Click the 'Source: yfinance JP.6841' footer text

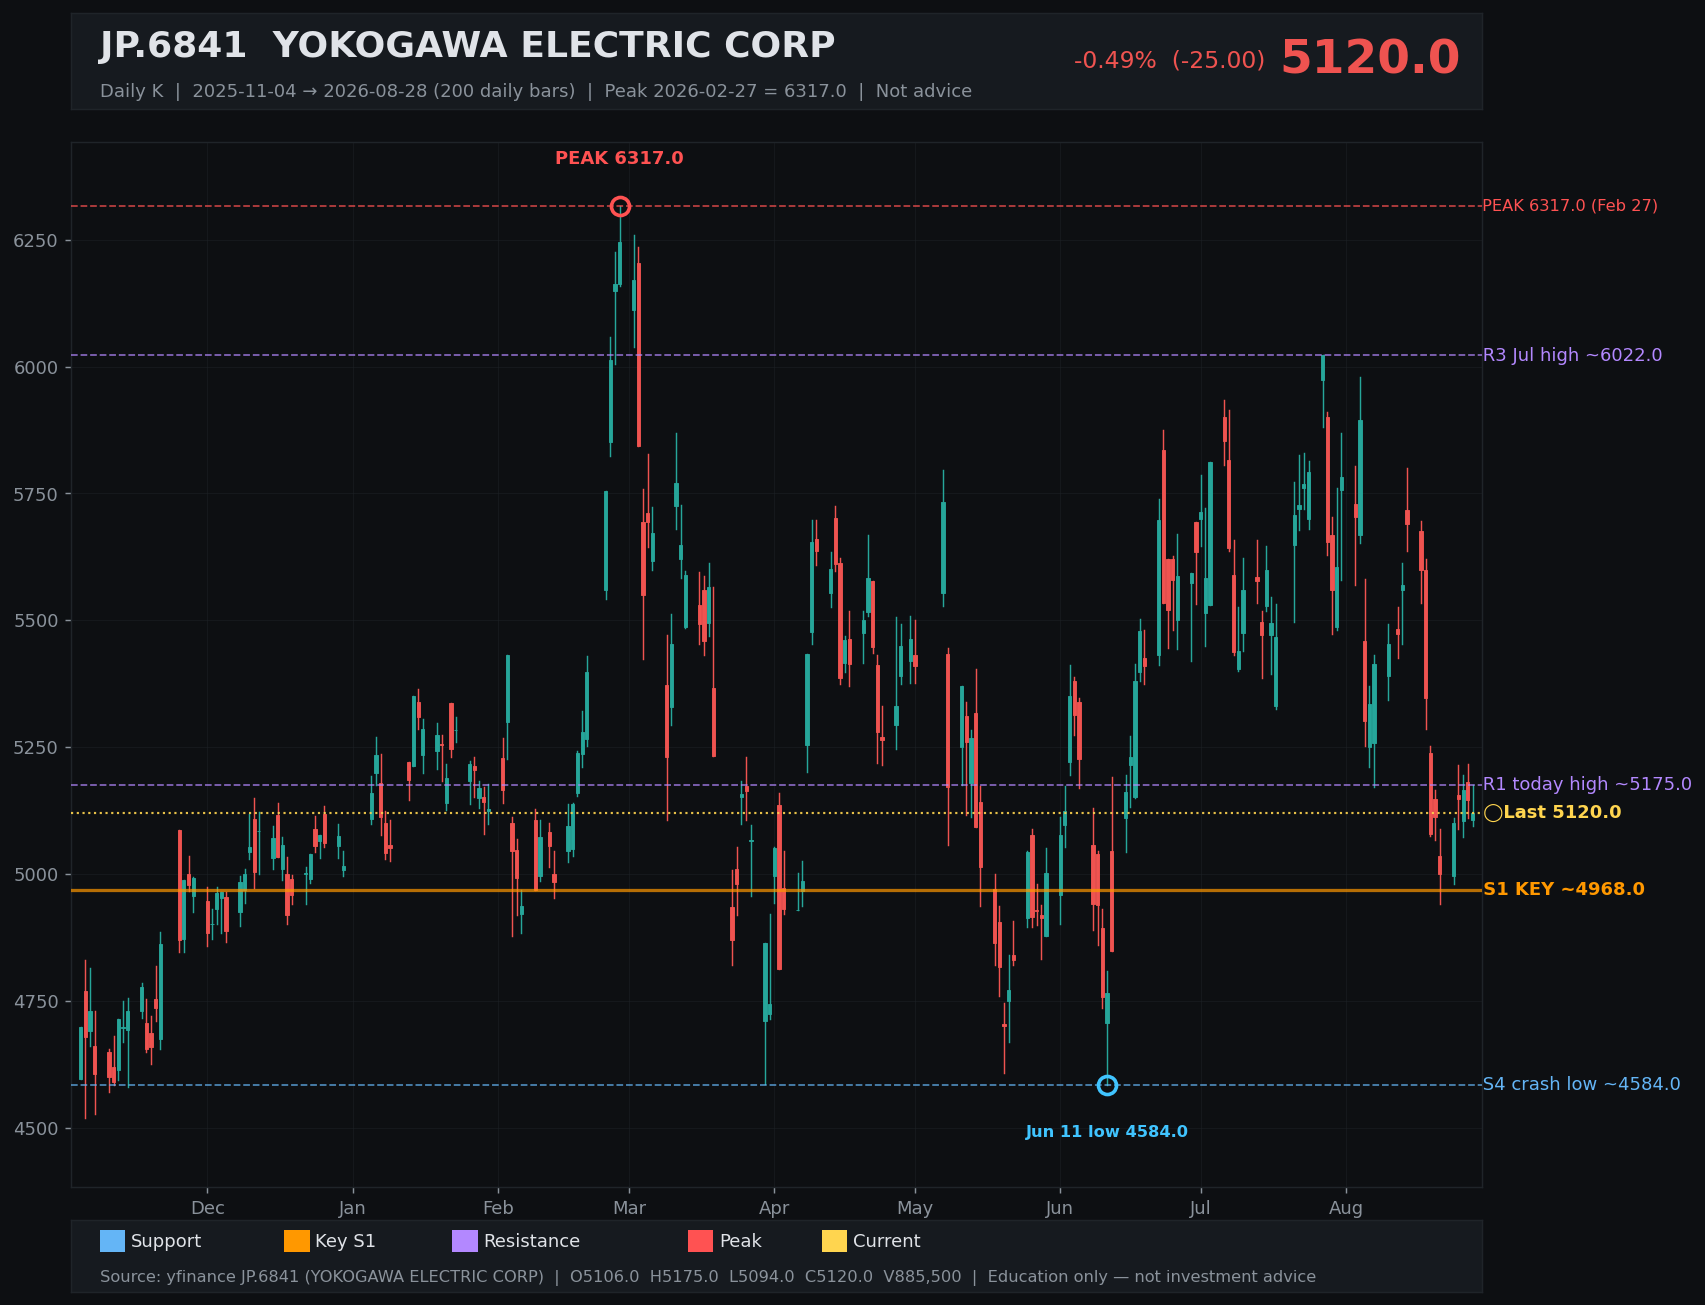[x=708, y=1277]
